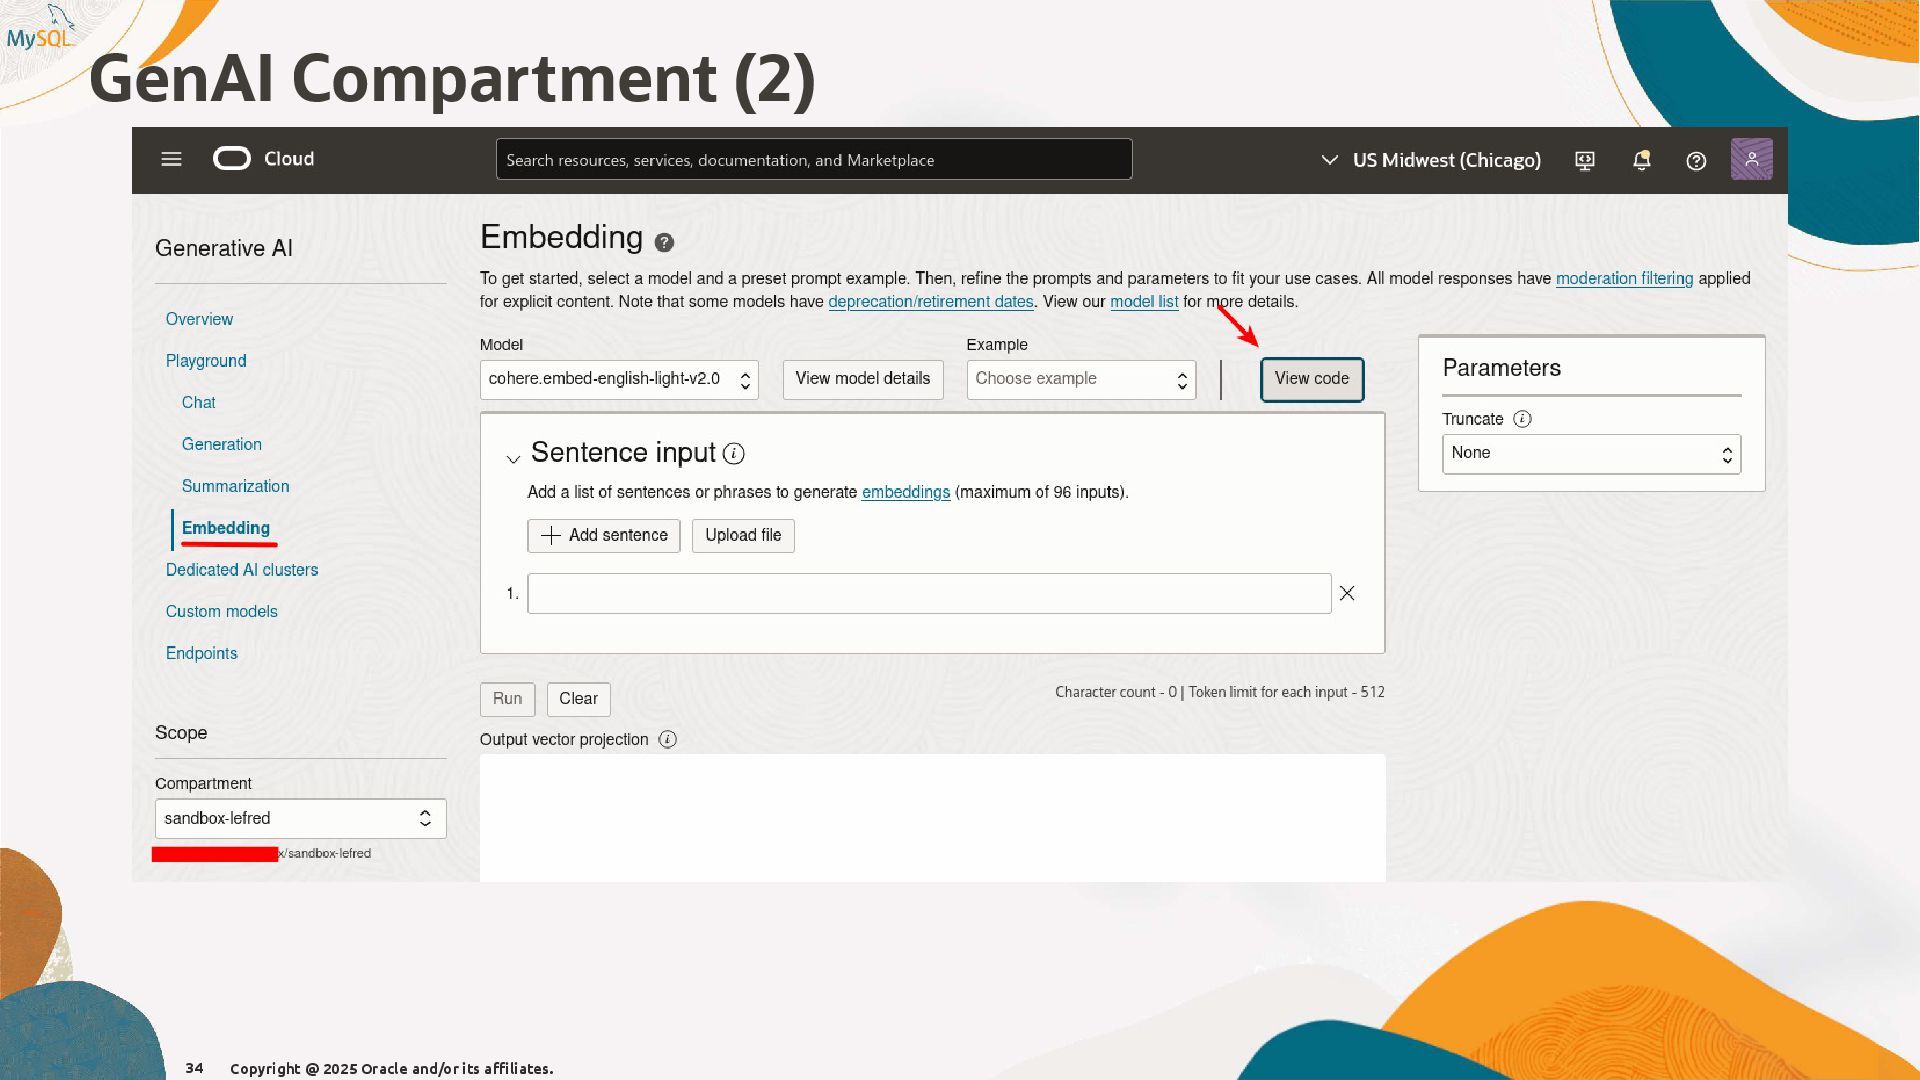1920x1080 pixels.
Task: Open Dedicated AI clusters in the sidebar
Action: 242,569
